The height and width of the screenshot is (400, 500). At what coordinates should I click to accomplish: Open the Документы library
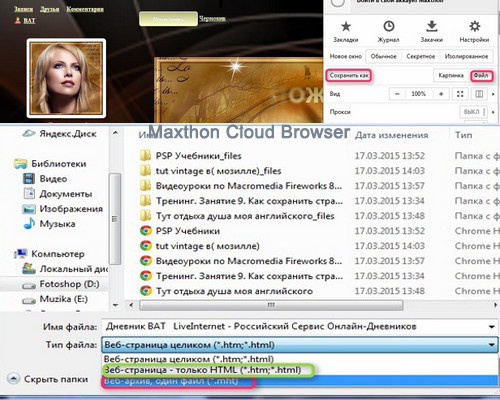[58, 194]
